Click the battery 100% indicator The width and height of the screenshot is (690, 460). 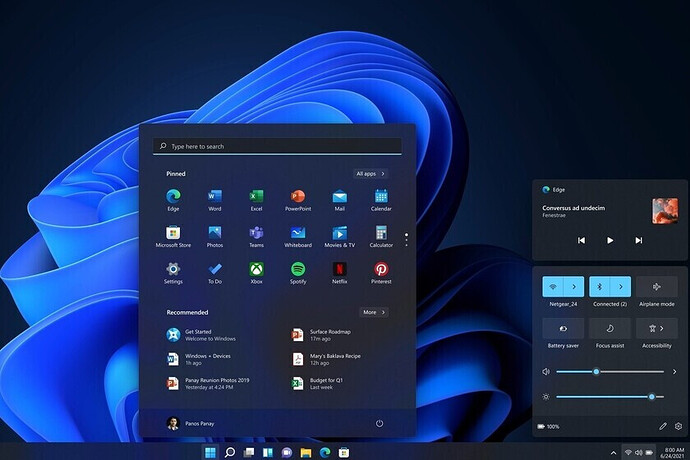[548, 426]
